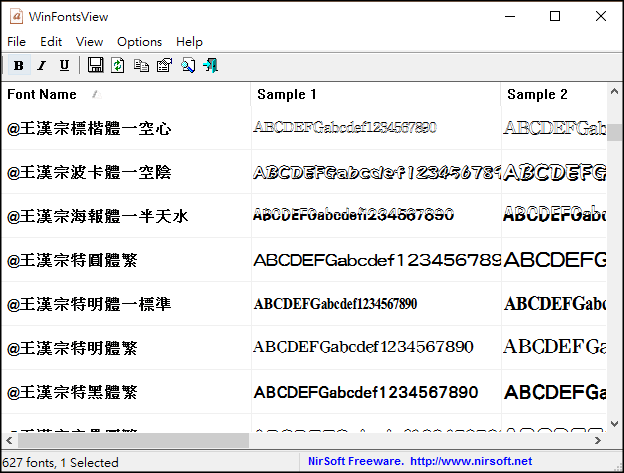This screenshot has height=473, width=624.
Task: Open the Help menu
Action: tap(189, 42)
